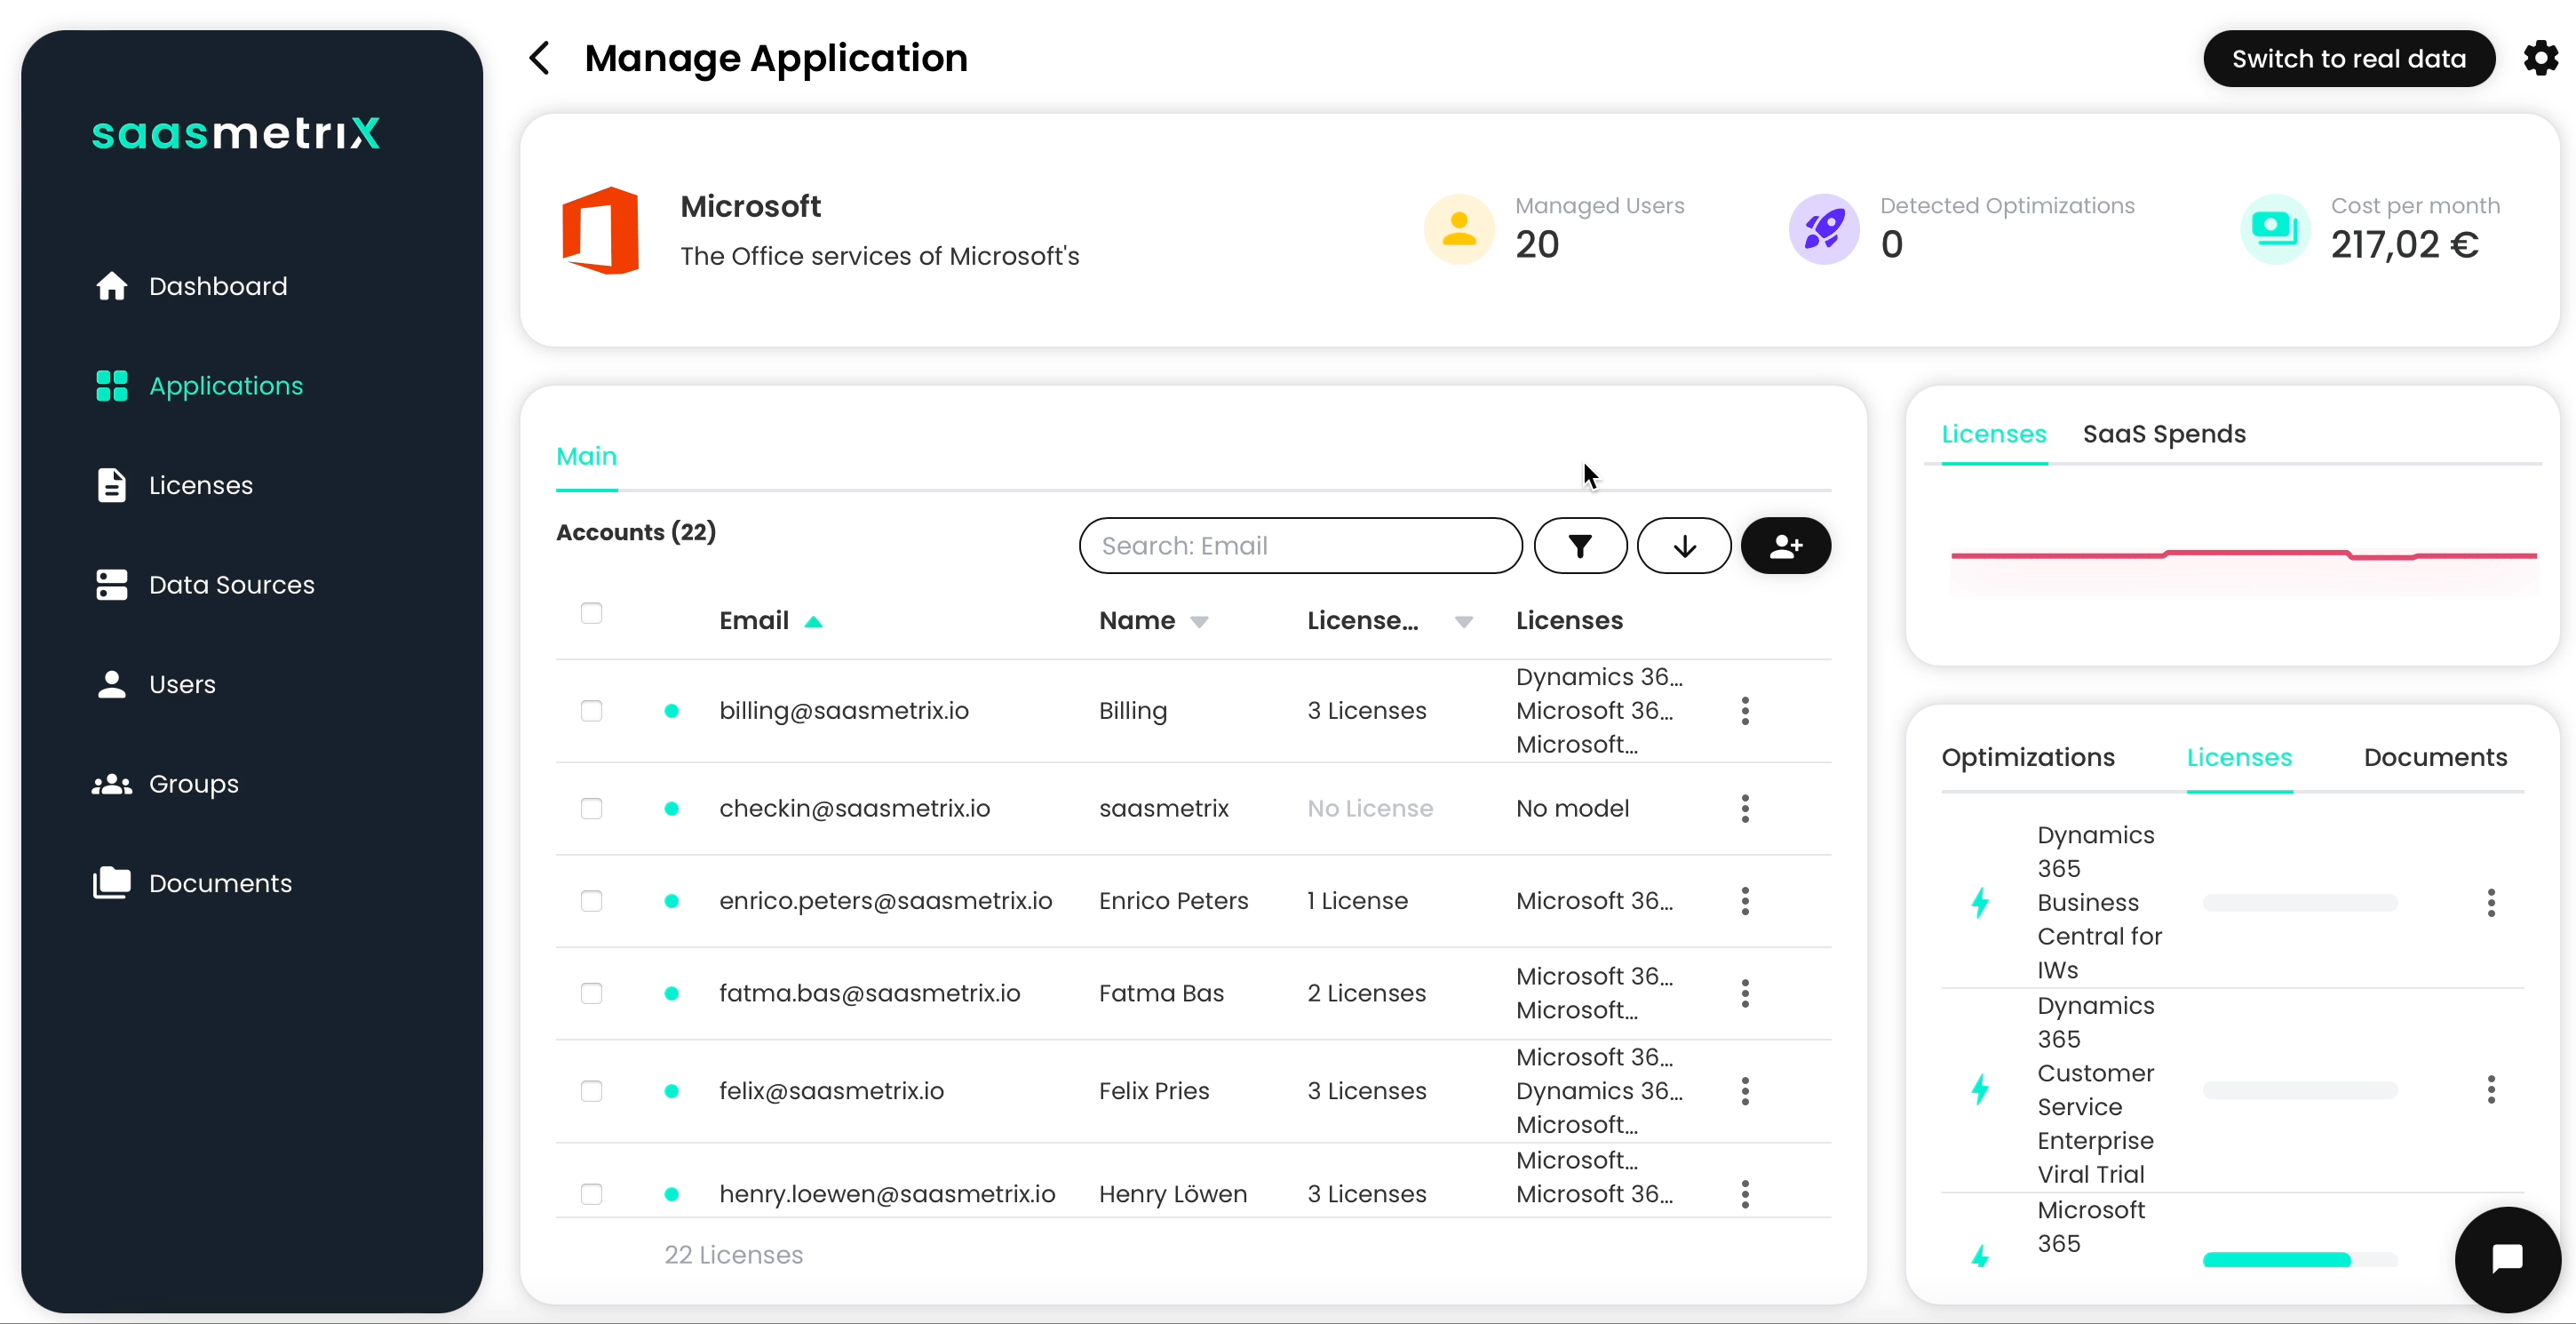Tick the select-all accounts header checkbox

click(x=591, y=613)
